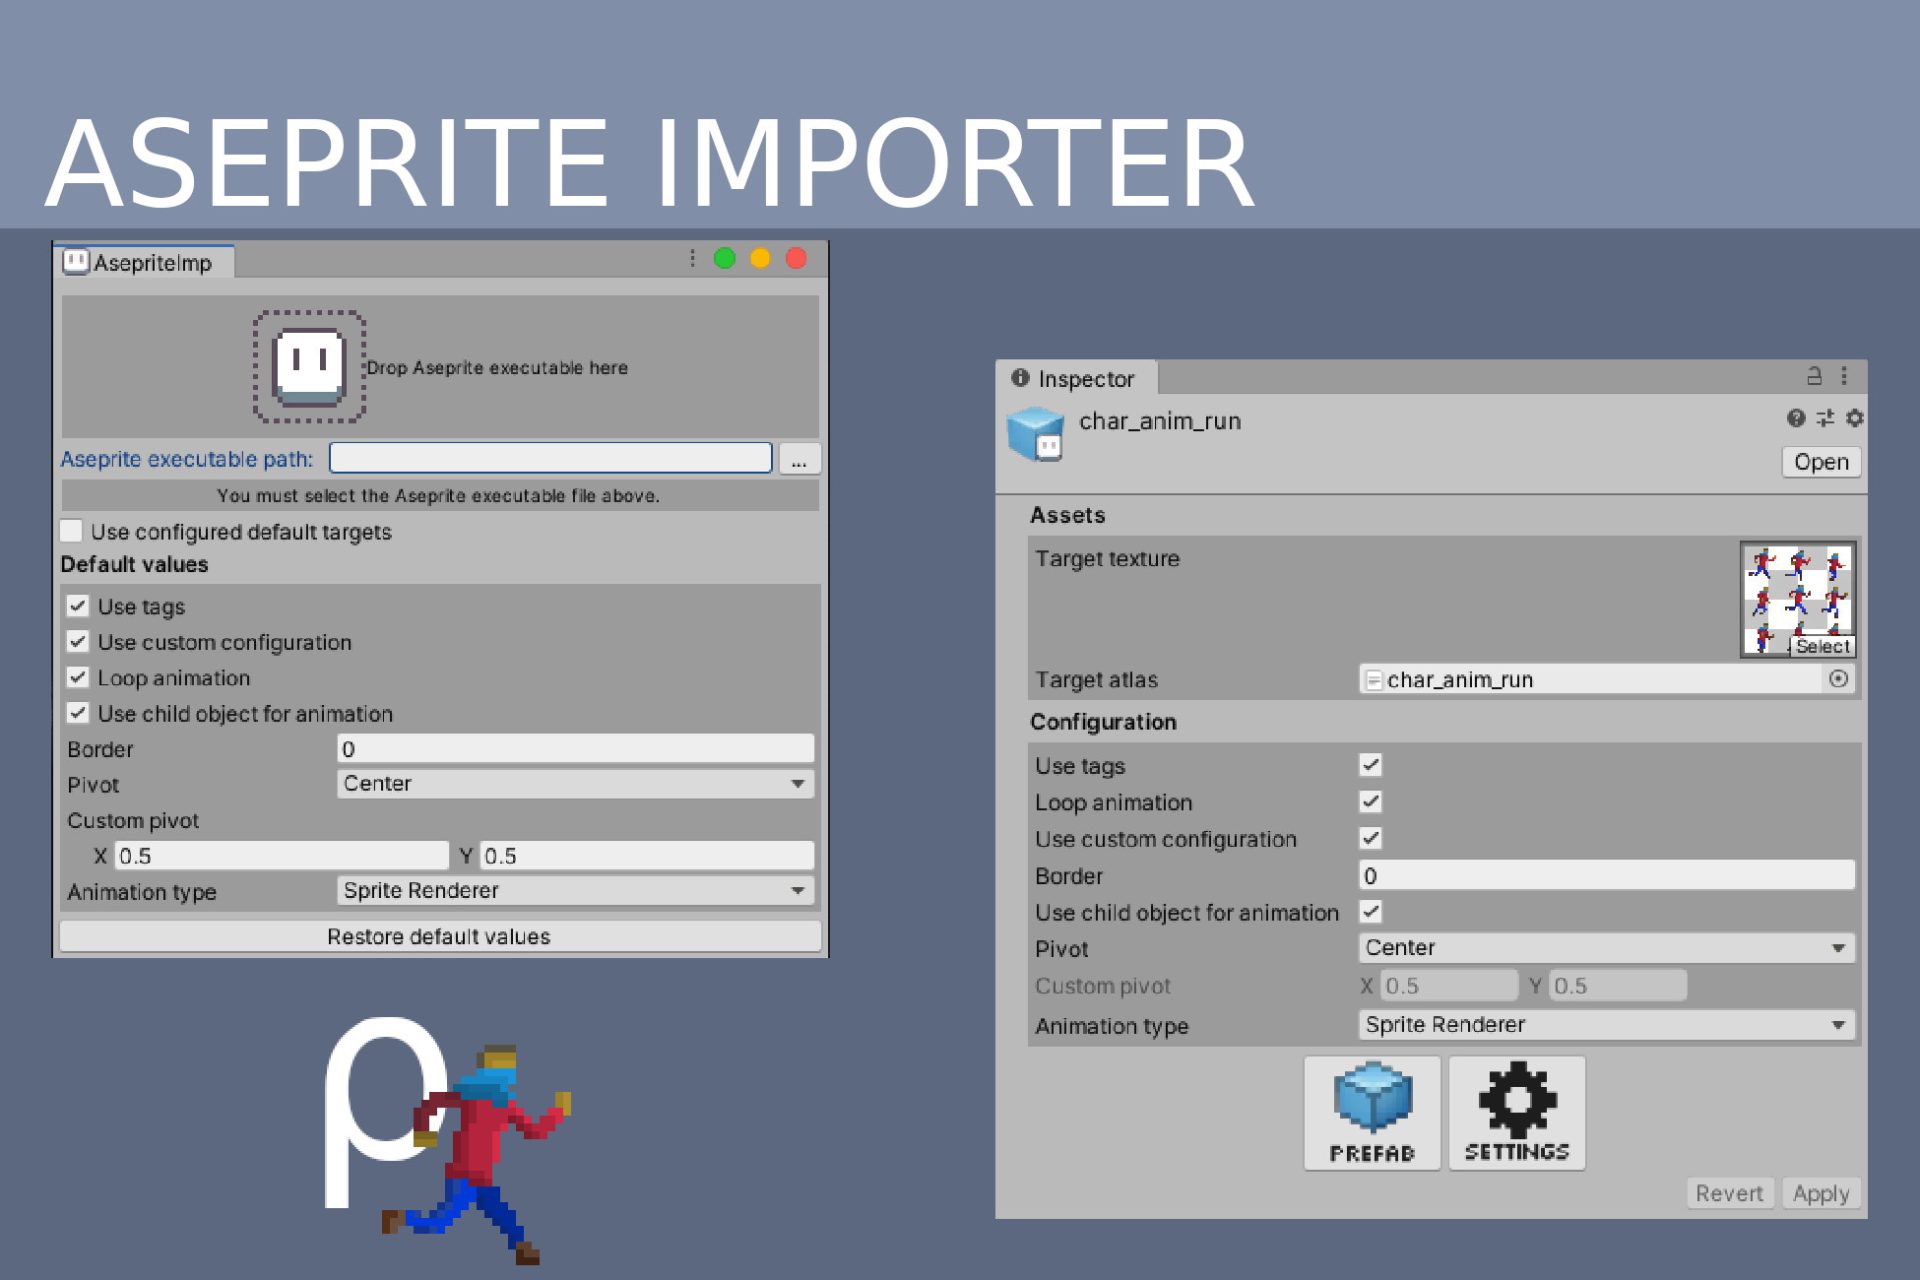Open the AsepriteImp window three-dot menu
The width and height of the screenshot is (1920, 1280).
[692, 259]
